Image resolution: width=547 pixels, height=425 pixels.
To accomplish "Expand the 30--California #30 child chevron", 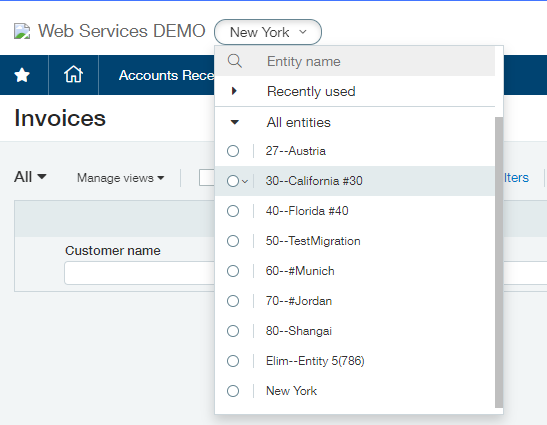I will pyautogui.click(x=245, y=181).
